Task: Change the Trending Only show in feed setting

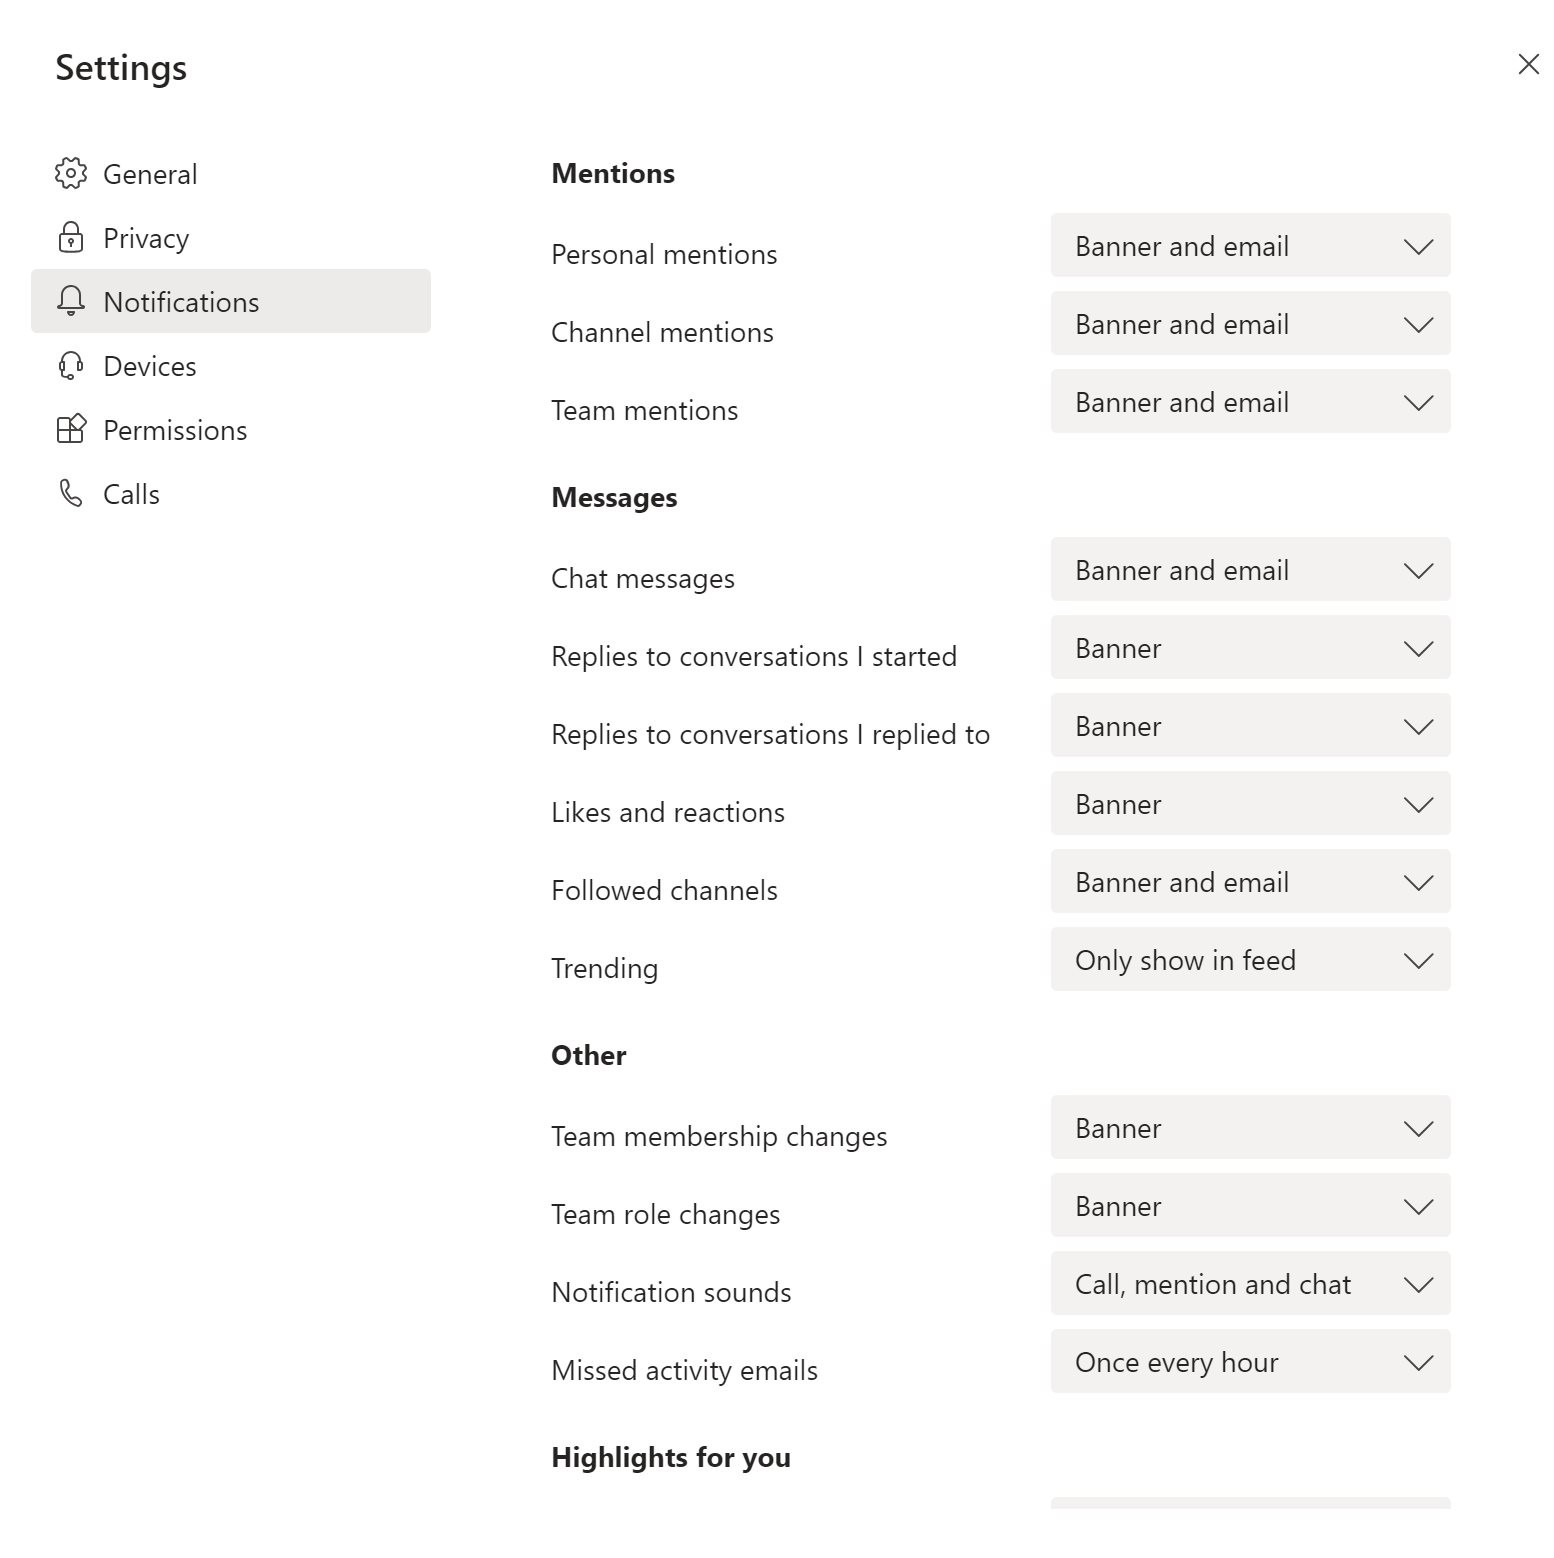Action: click(1250, 959)
